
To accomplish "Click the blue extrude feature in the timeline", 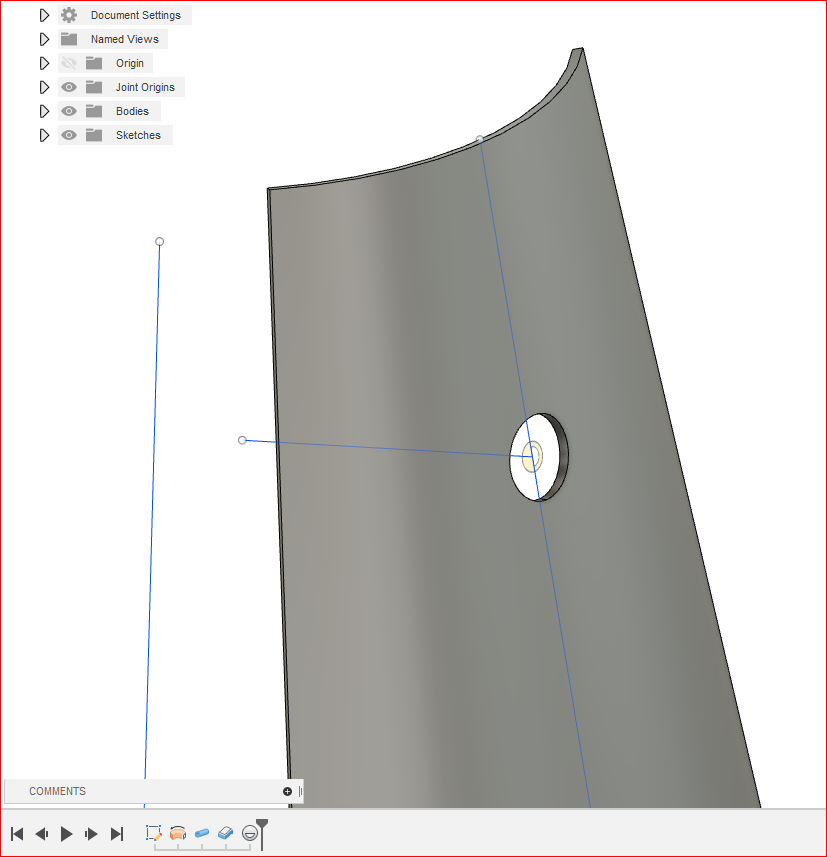I will pyautogui.click(x=201, y=832).
